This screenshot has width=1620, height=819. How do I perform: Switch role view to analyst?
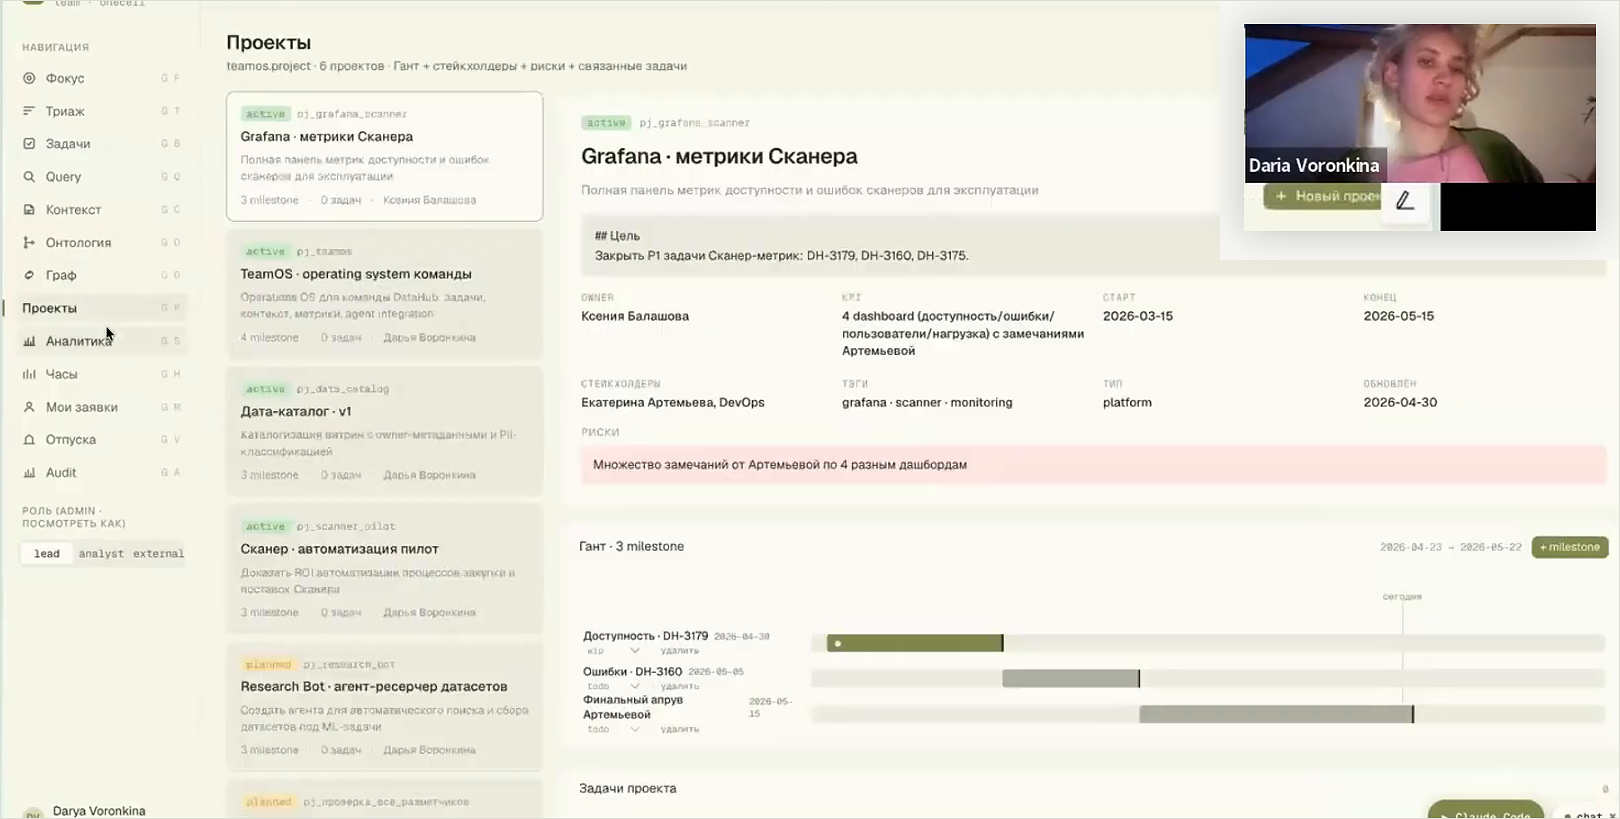(x=101, y=554)
